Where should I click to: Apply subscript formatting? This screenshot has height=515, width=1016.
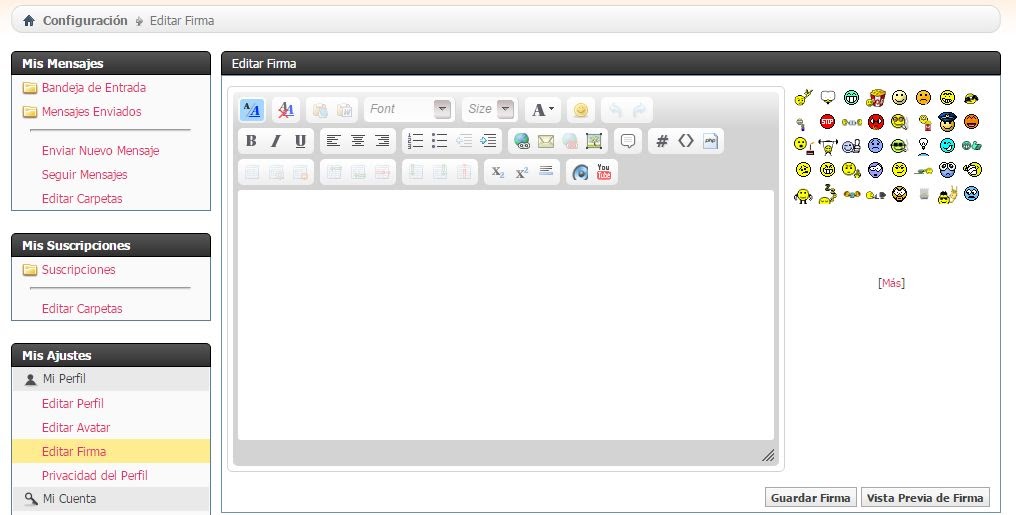(498, 172)
